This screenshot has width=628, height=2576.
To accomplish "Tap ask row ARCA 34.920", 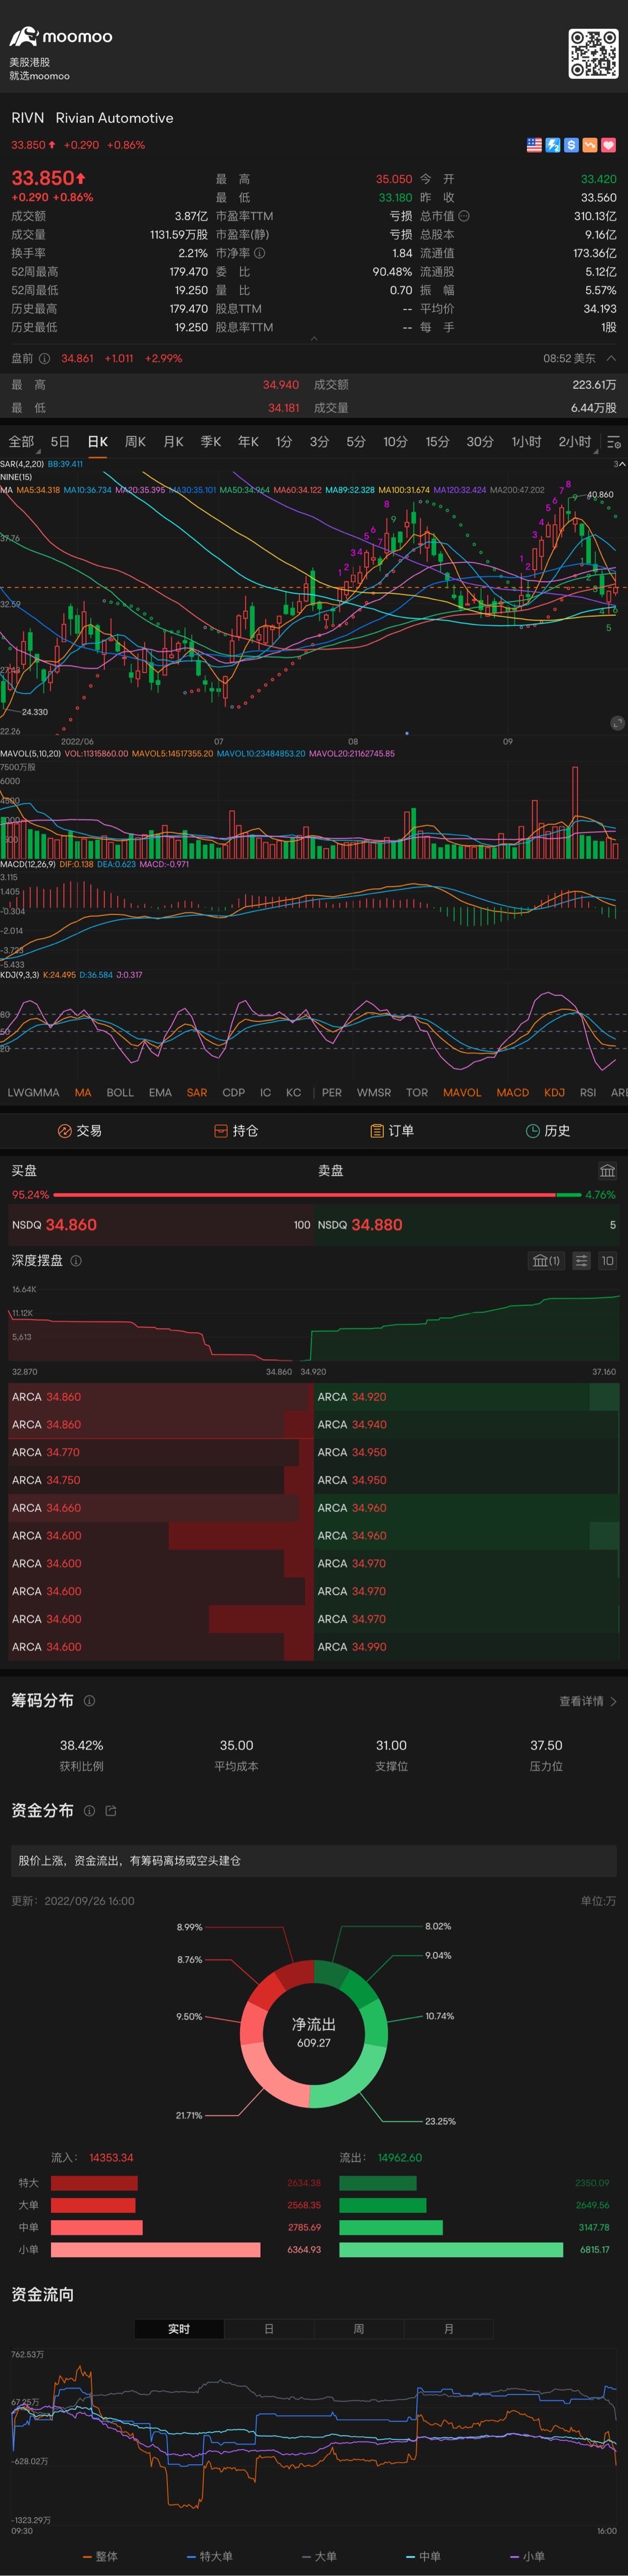I will (x=467, y=1397).
